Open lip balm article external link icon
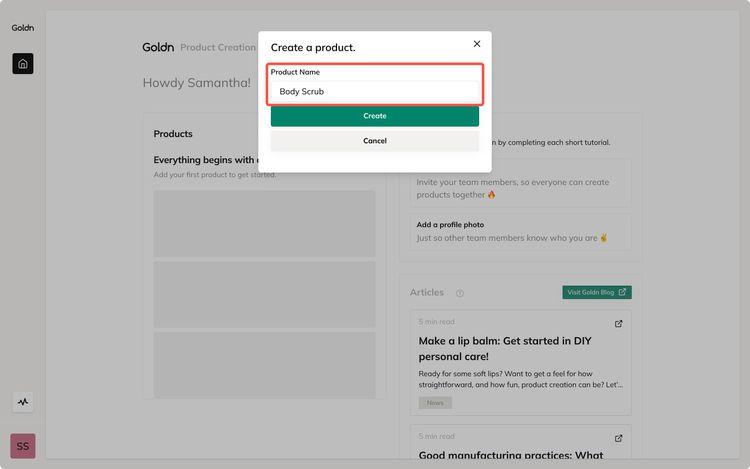The height and width of the screenshot is (469, 750). [618, 324]
